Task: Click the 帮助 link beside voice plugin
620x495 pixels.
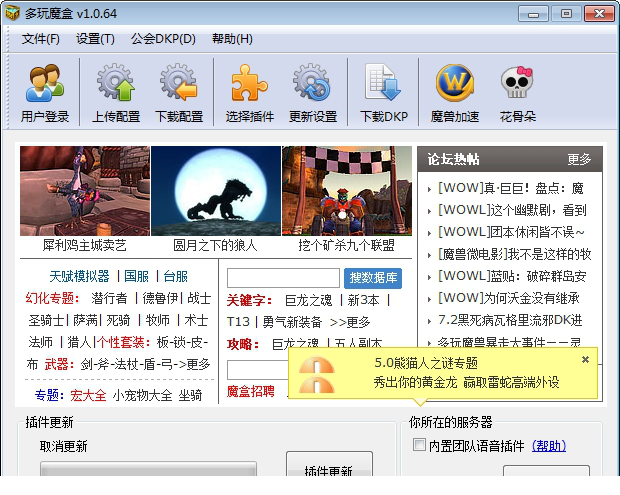Action: pyautogui.click(x=549, y=446)
